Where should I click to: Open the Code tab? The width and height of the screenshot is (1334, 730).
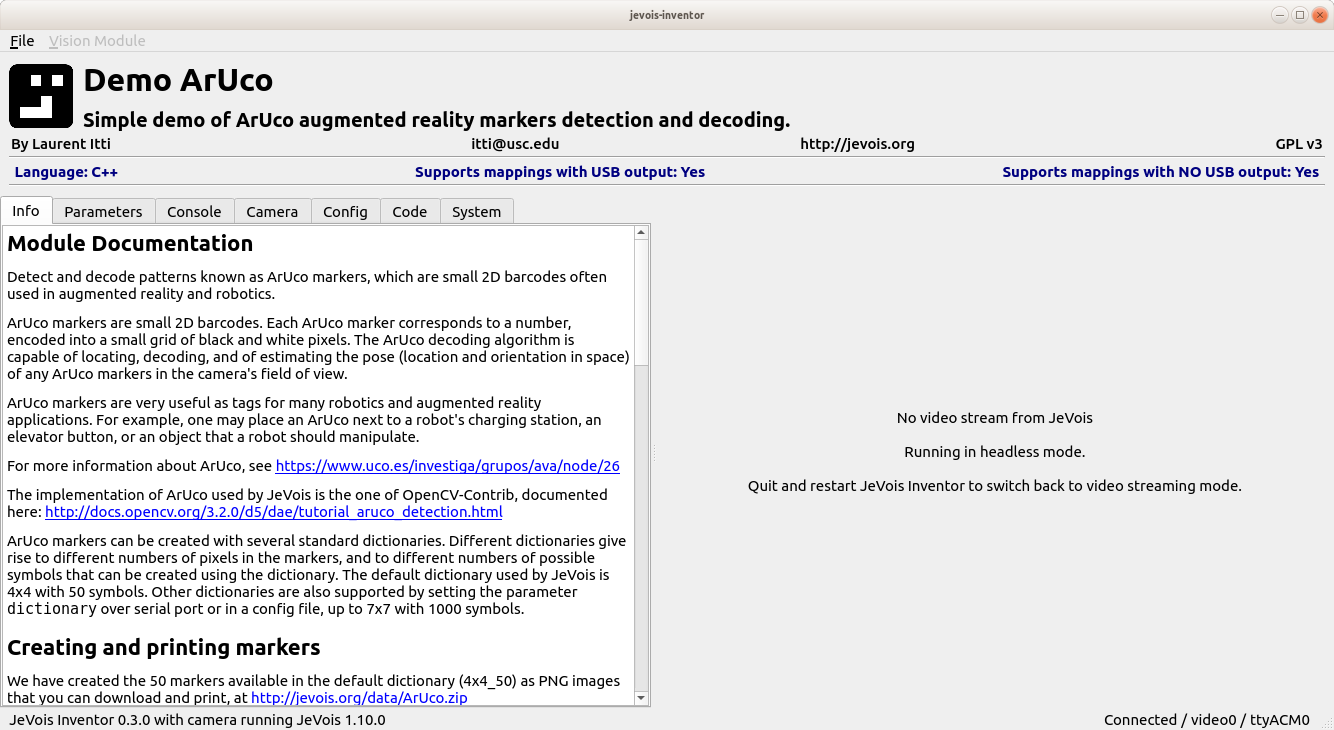(410, 211)
